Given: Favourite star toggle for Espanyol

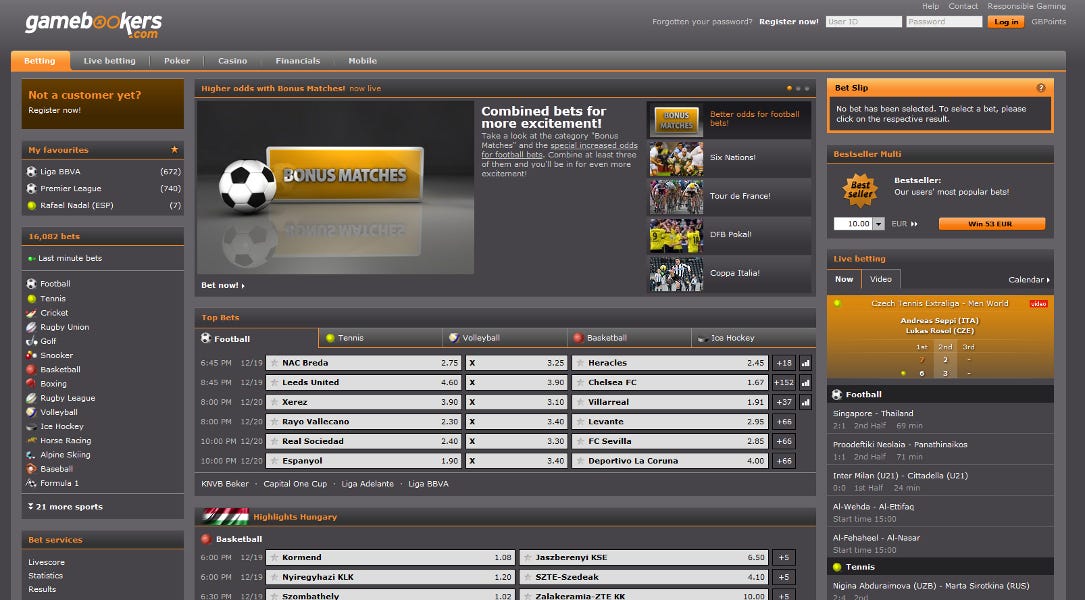Looking at the screenshot, I should coord(275,460).
